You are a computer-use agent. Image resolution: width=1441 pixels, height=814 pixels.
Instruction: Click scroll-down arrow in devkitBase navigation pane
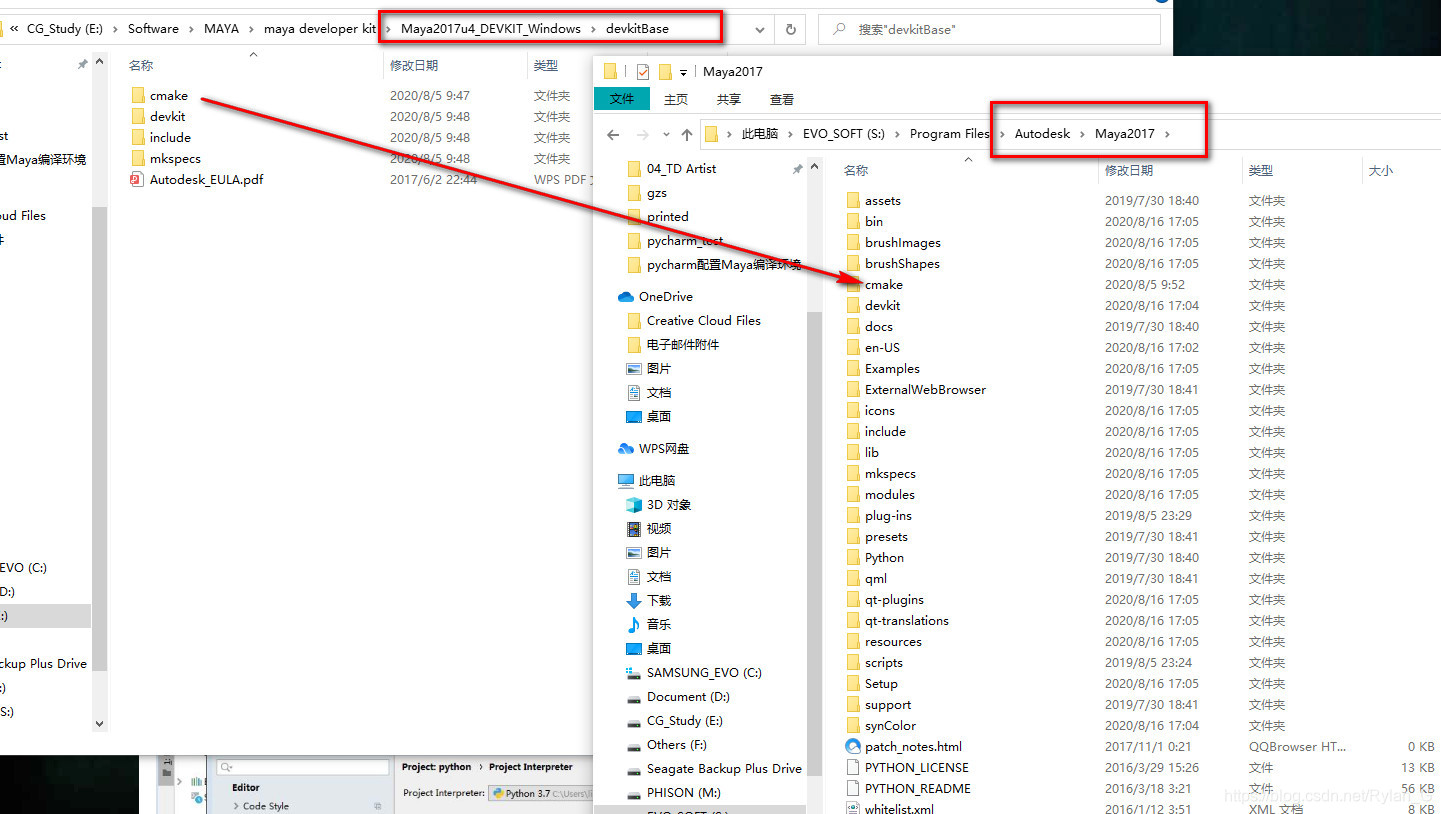99,723
